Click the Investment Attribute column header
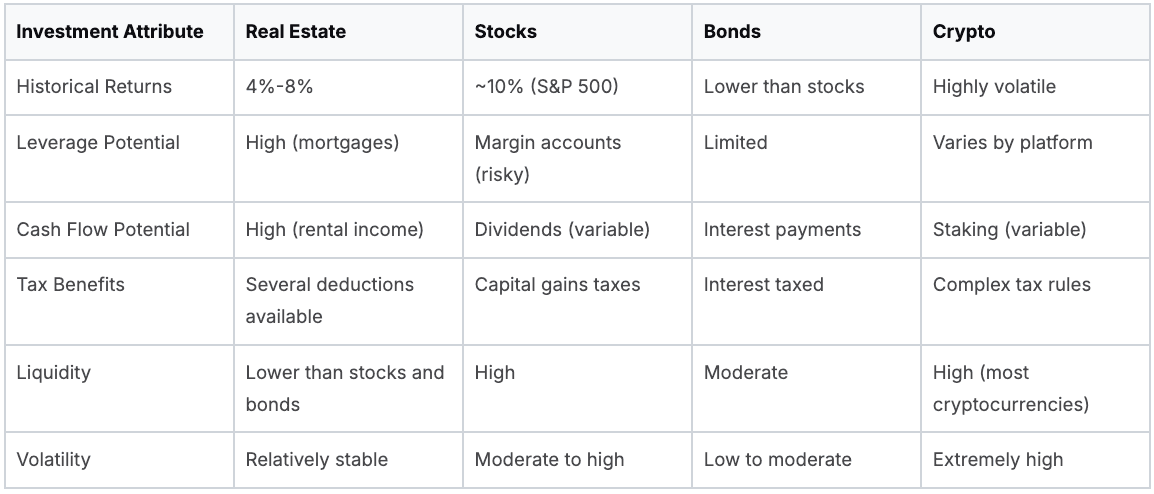The image size is (1154, 494). 110,31
